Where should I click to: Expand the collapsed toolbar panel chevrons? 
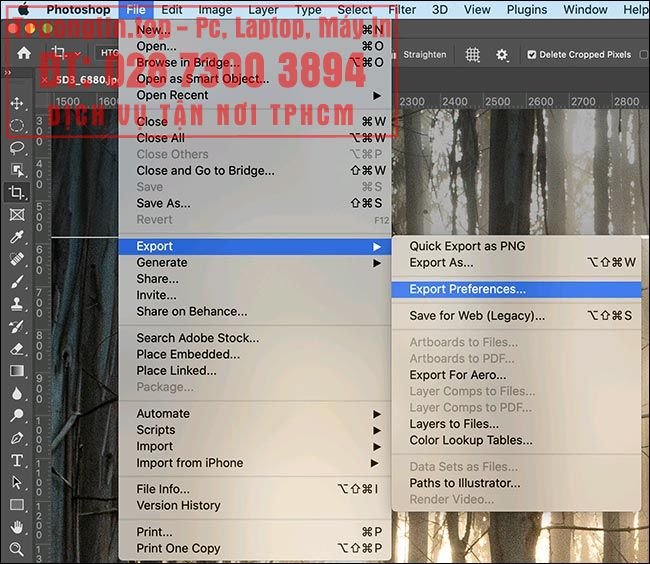[x=7, y=73]
